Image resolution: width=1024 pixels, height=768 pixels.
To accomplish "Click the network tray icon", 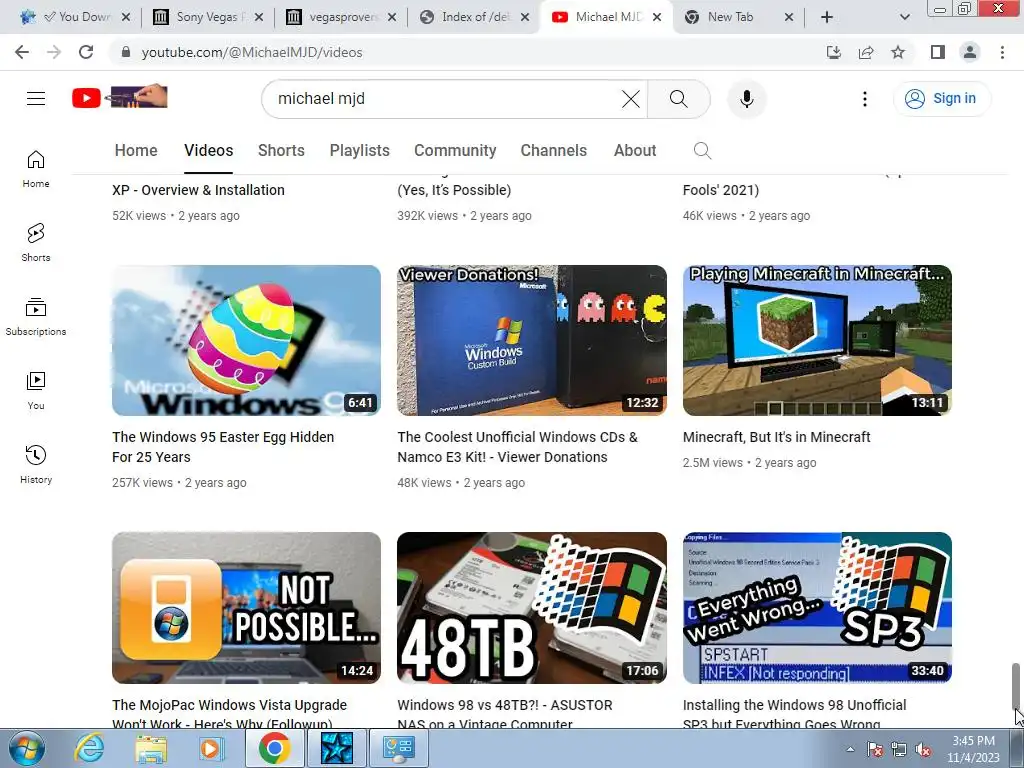I will 899,749.
